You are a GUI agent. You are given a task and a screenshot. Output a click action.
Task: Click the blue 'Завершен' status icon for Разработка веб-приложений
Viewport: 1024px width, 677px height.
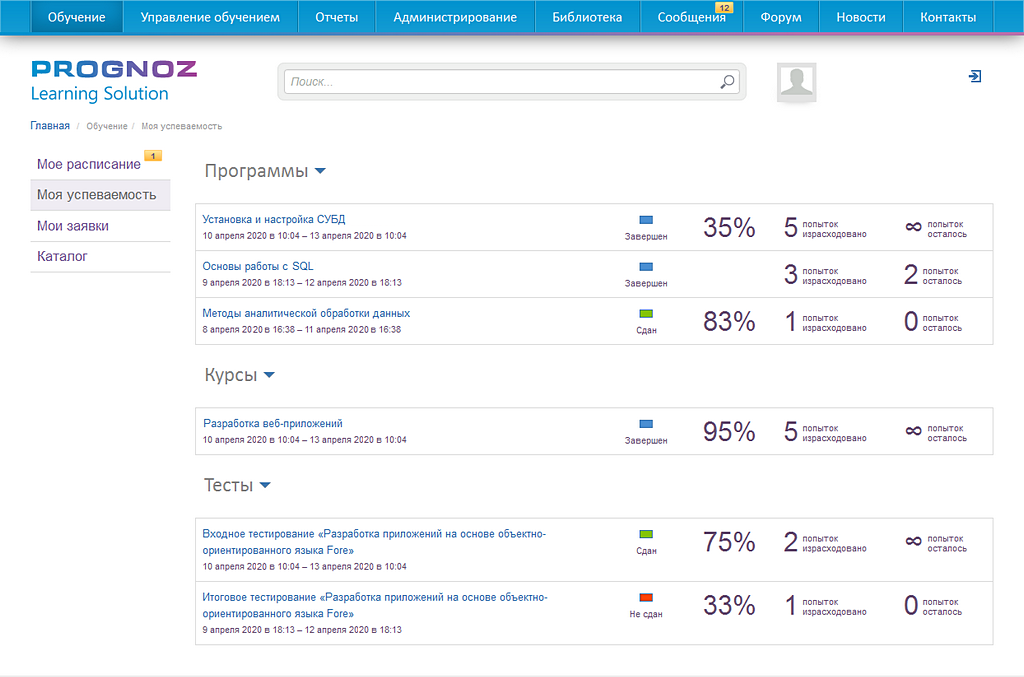(x=645, y=425)
